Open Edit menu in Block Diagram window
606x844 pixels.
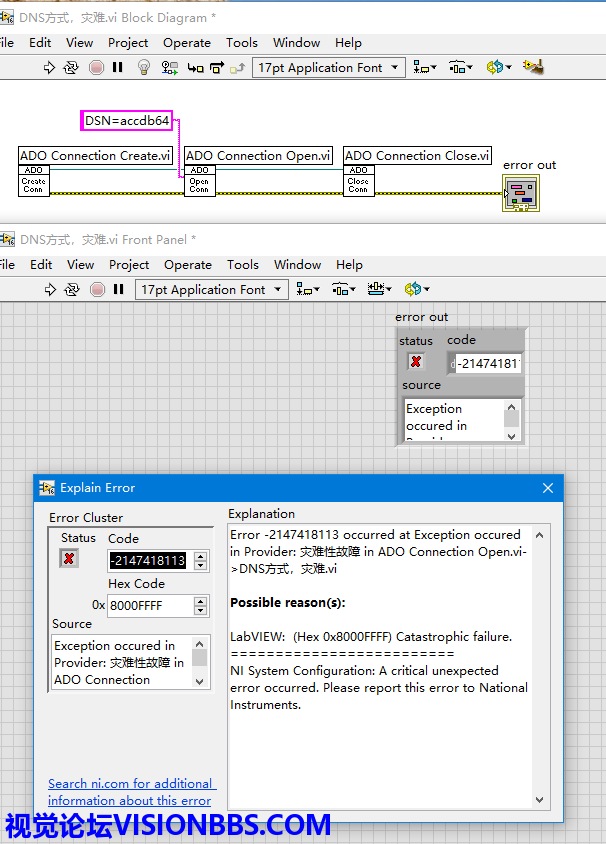(x=40, y=43)
